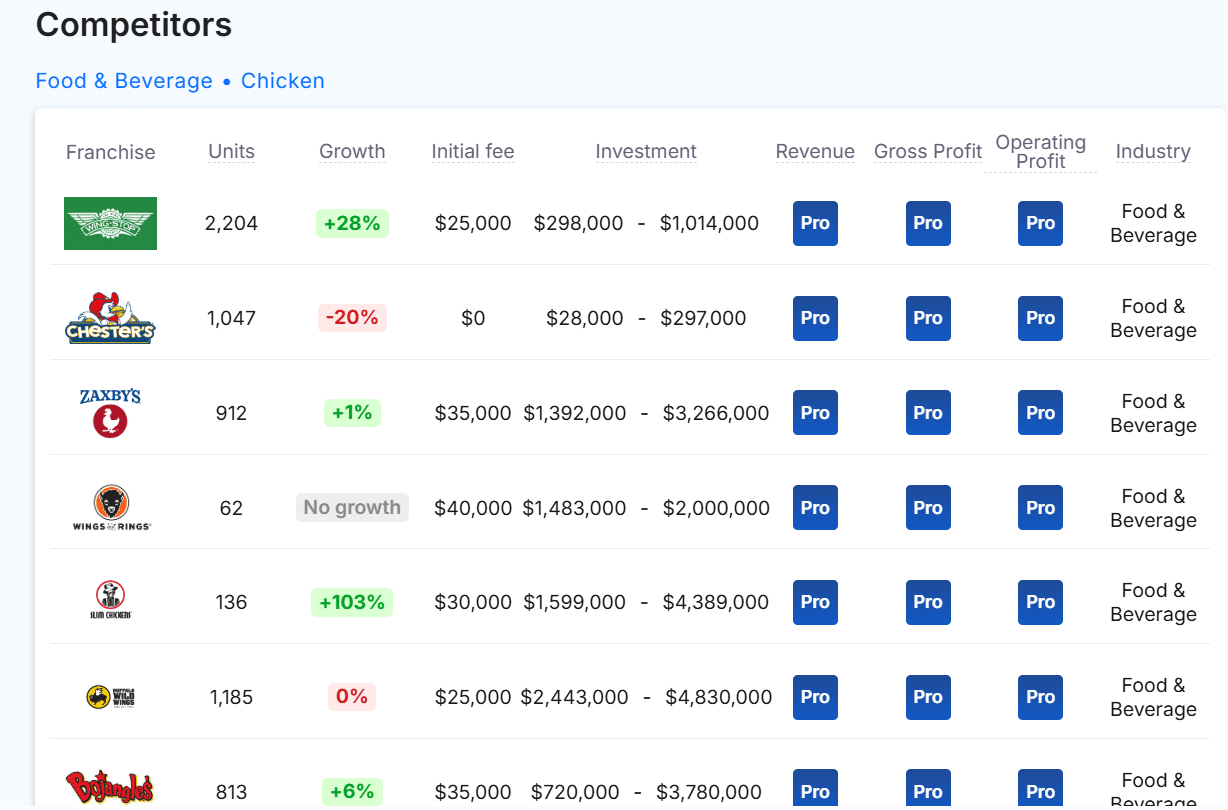The image size is (1228, 810).
Task: Click the Competitors heading
Action: (134, 25)
